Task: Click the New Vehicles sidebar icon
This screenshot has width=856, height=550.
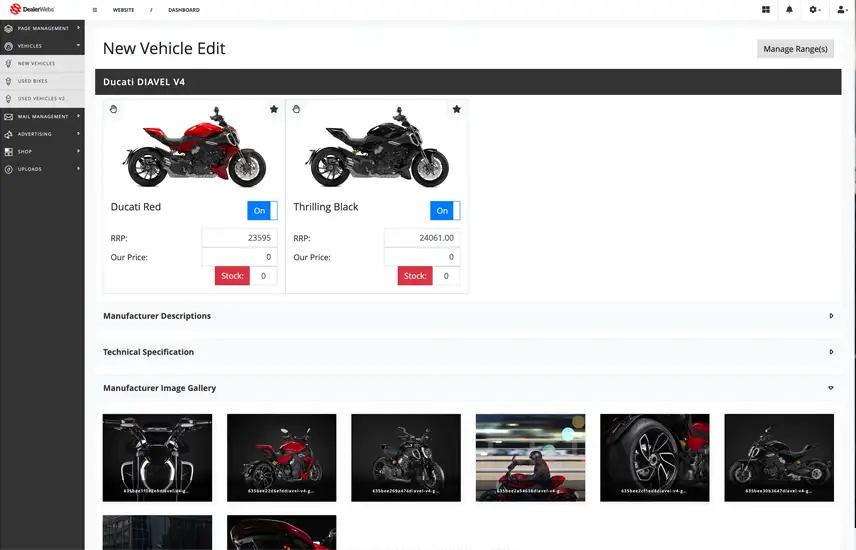Action: [x=8, y=63]
